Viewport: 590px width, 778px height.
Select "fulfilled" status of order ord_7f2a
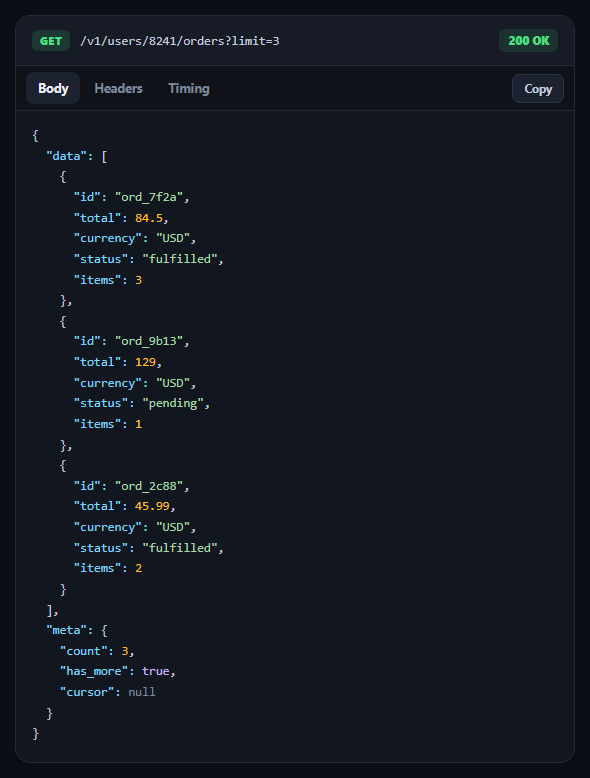[x=180, y=259]
